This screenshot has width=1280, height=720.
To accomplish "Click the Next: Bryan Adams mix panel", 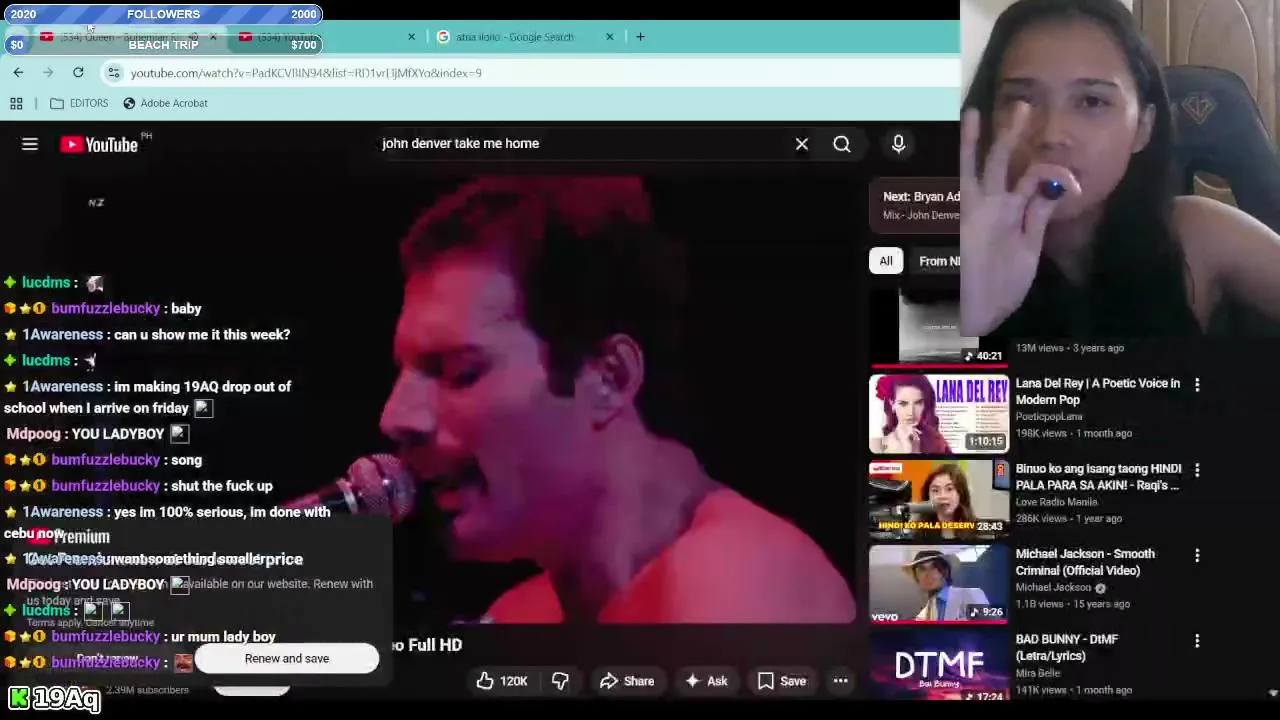I will (915, 205).
